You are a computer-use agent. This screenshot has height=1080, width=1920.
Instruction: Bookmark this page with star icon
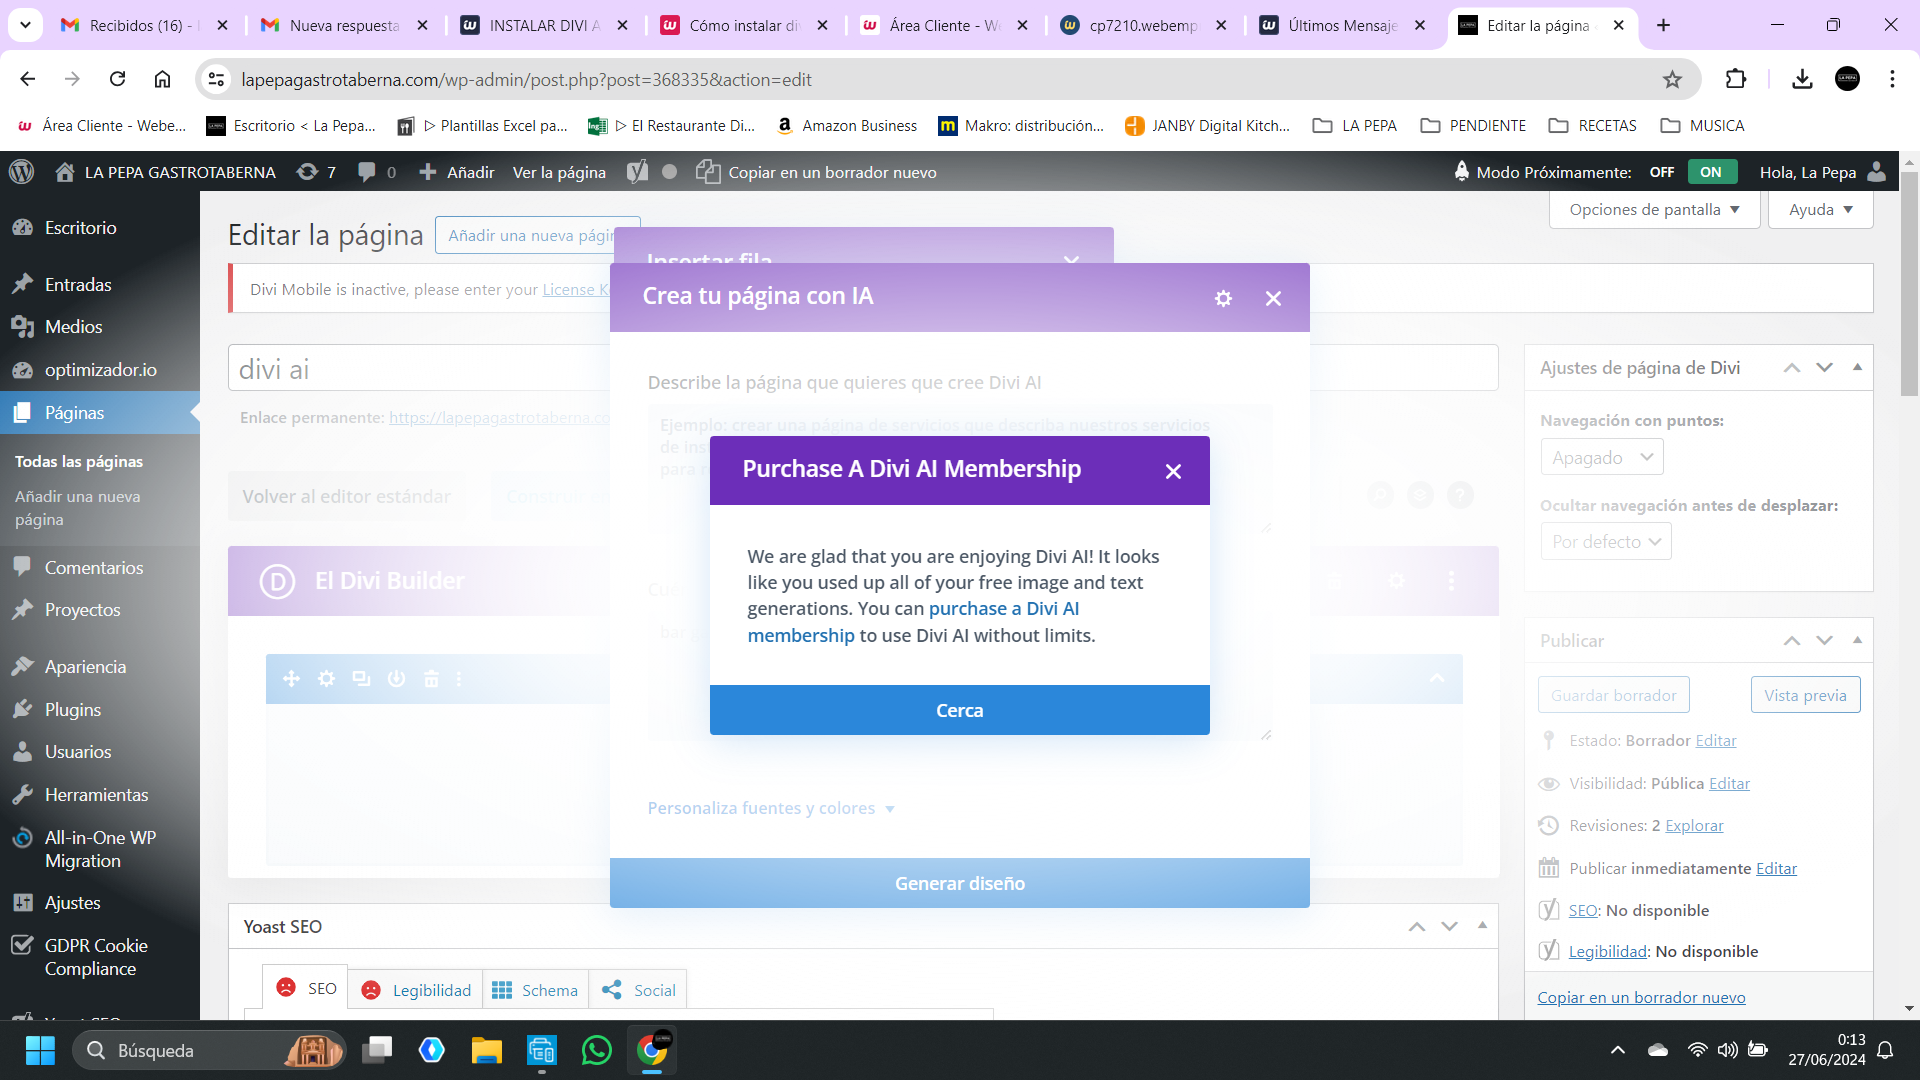[1672, 79]
